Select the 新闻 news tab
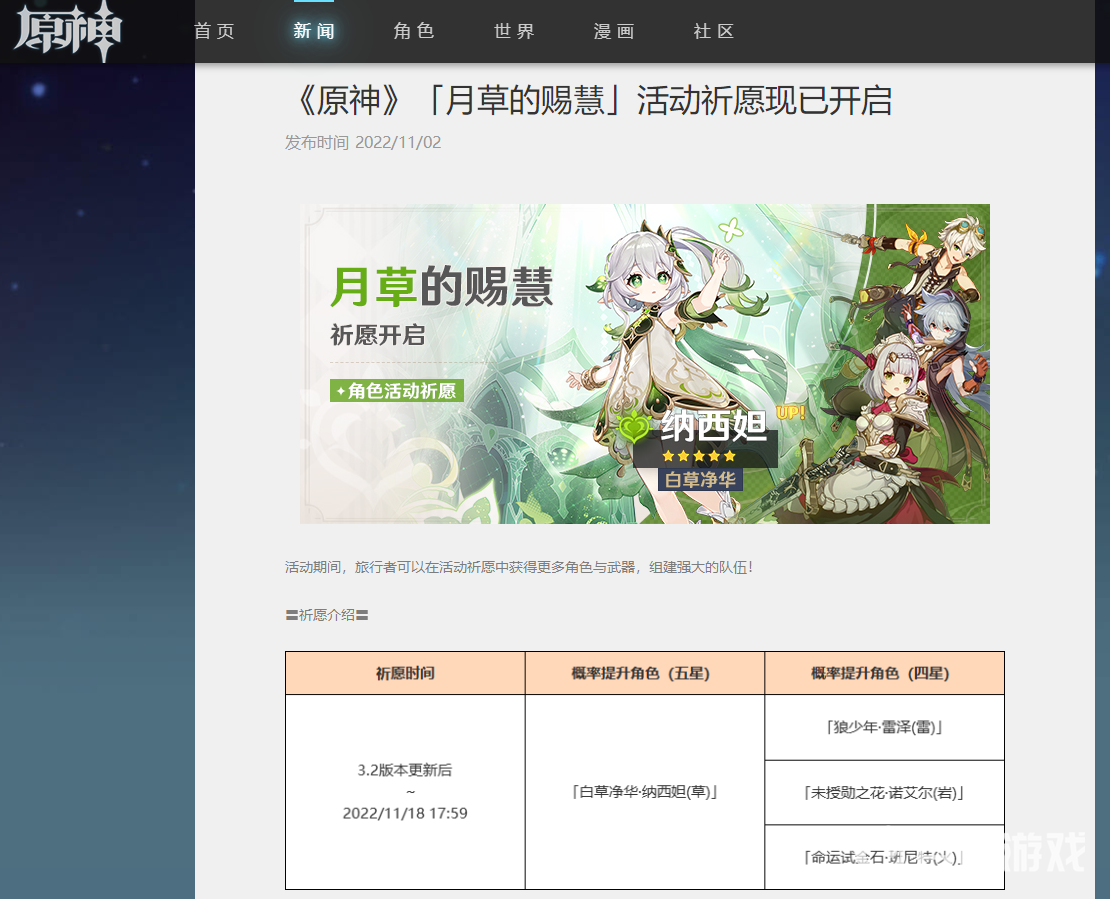This screenshot has height=899, width=1110. [x=314, y=31]
